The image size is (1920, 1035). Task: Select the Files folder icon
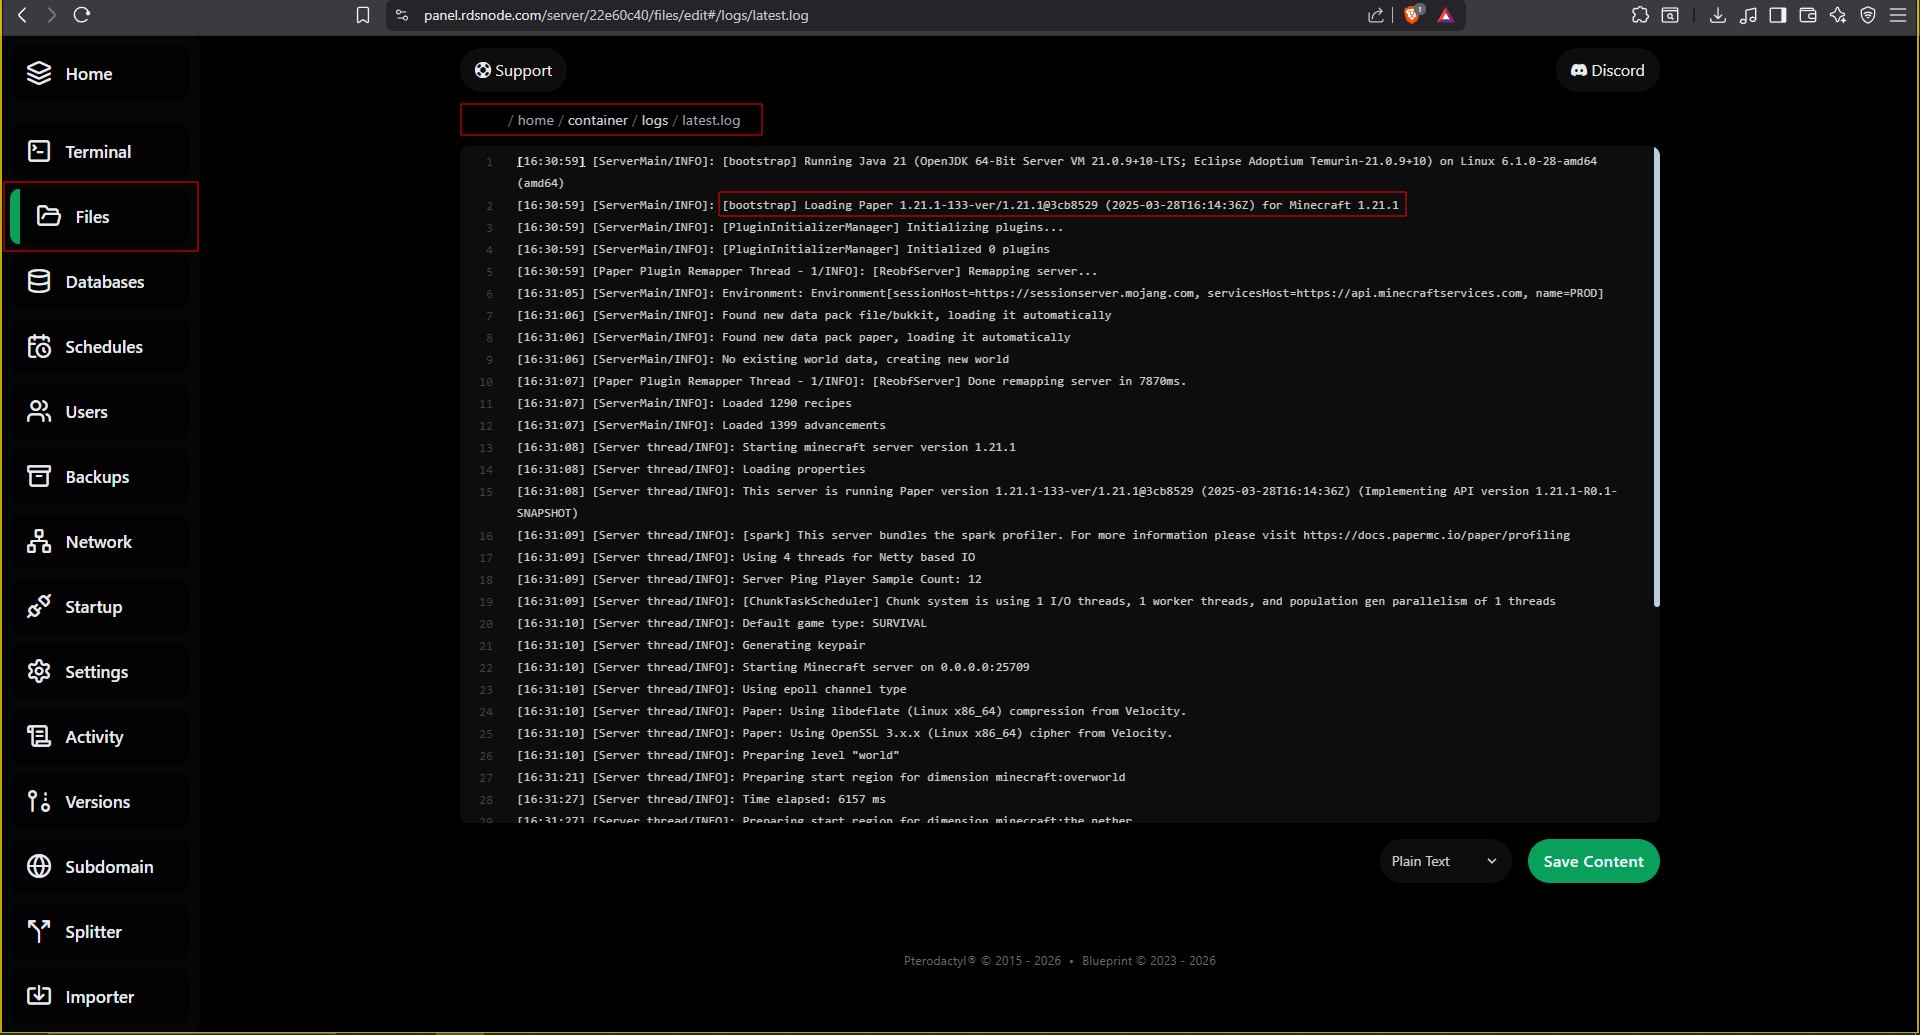click(x=49, y=216)
